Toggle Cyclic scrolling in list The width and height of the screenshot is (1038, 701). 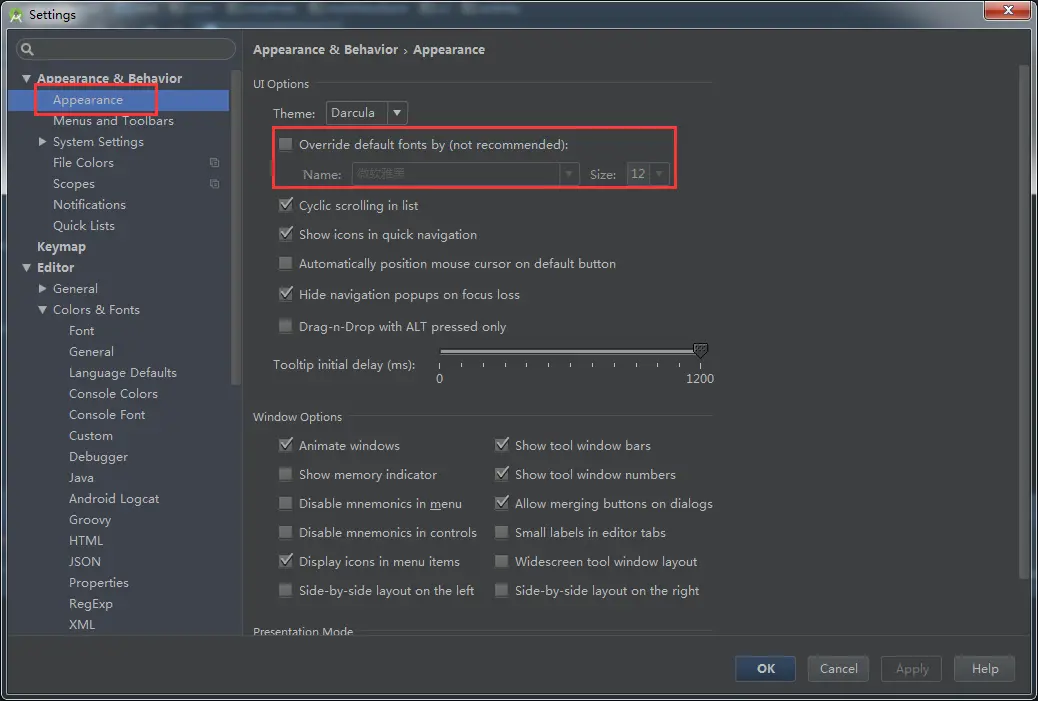[285, 205]
